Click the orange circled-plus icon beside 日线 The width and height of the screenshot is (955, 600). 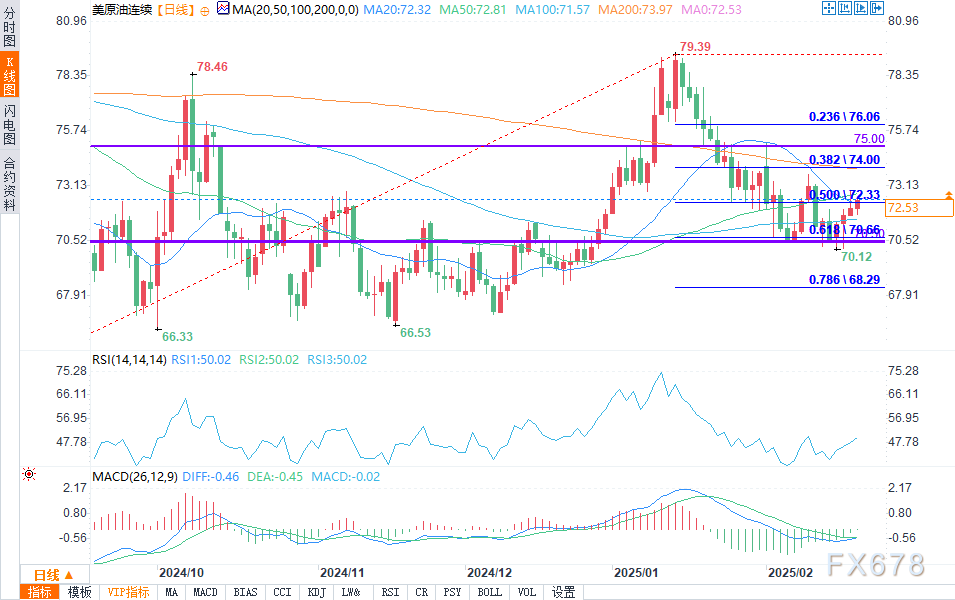(x=205, y=11)
